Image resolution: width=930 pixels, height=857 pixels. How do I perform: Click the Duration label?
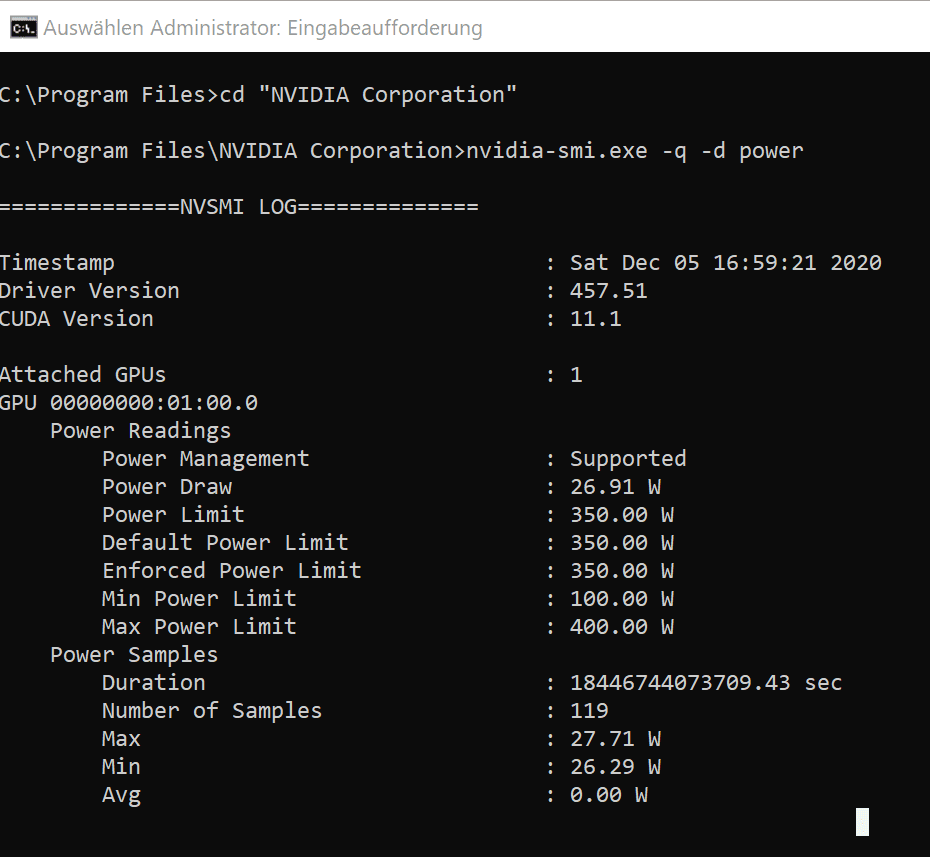154,683
